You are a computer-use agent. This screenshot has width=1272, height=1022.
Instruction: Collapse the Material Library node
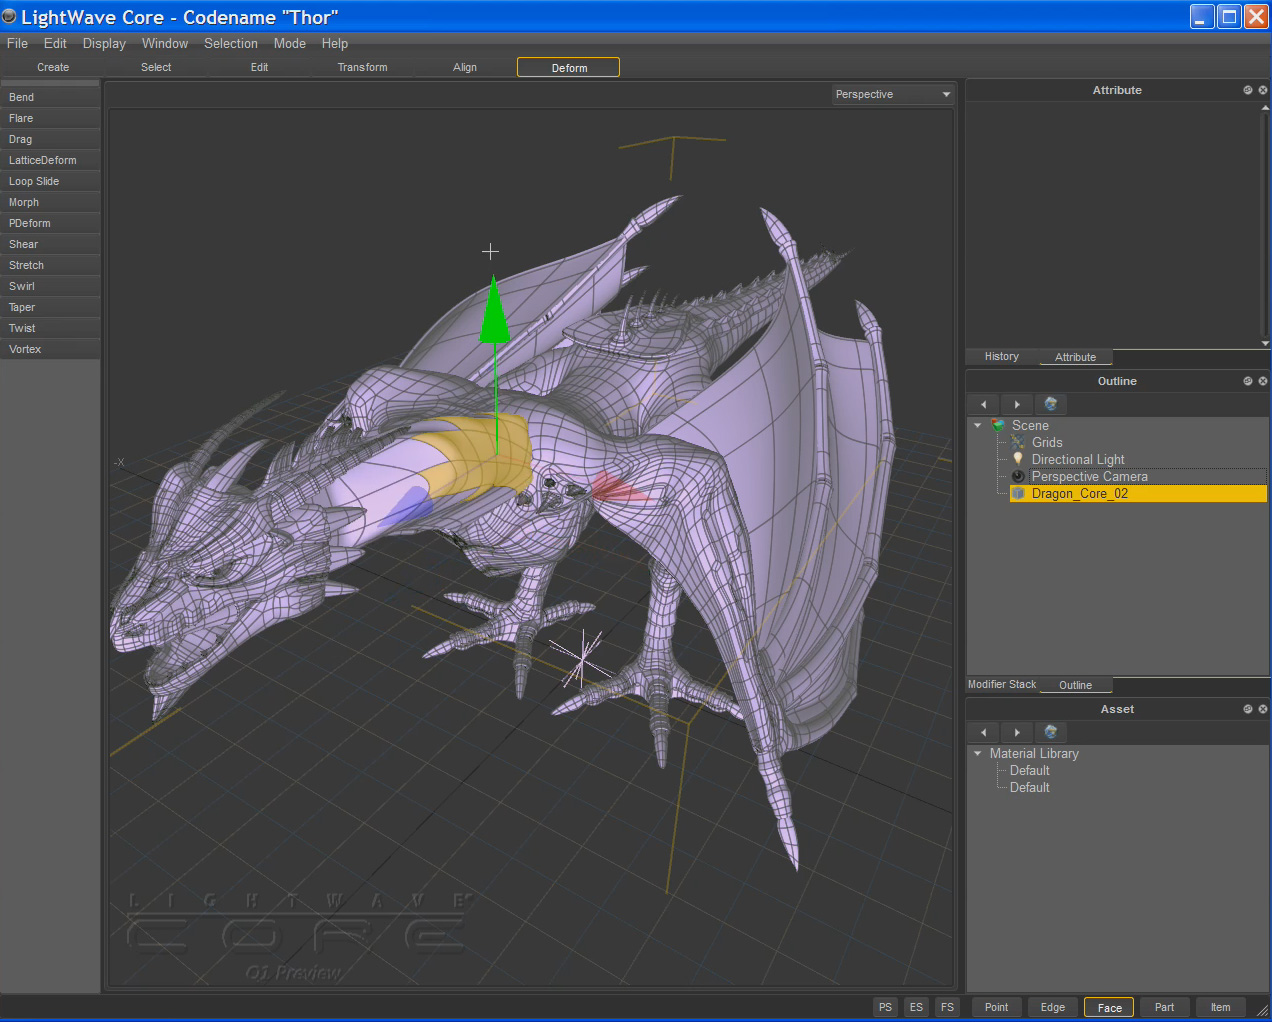tap(978, 753)
